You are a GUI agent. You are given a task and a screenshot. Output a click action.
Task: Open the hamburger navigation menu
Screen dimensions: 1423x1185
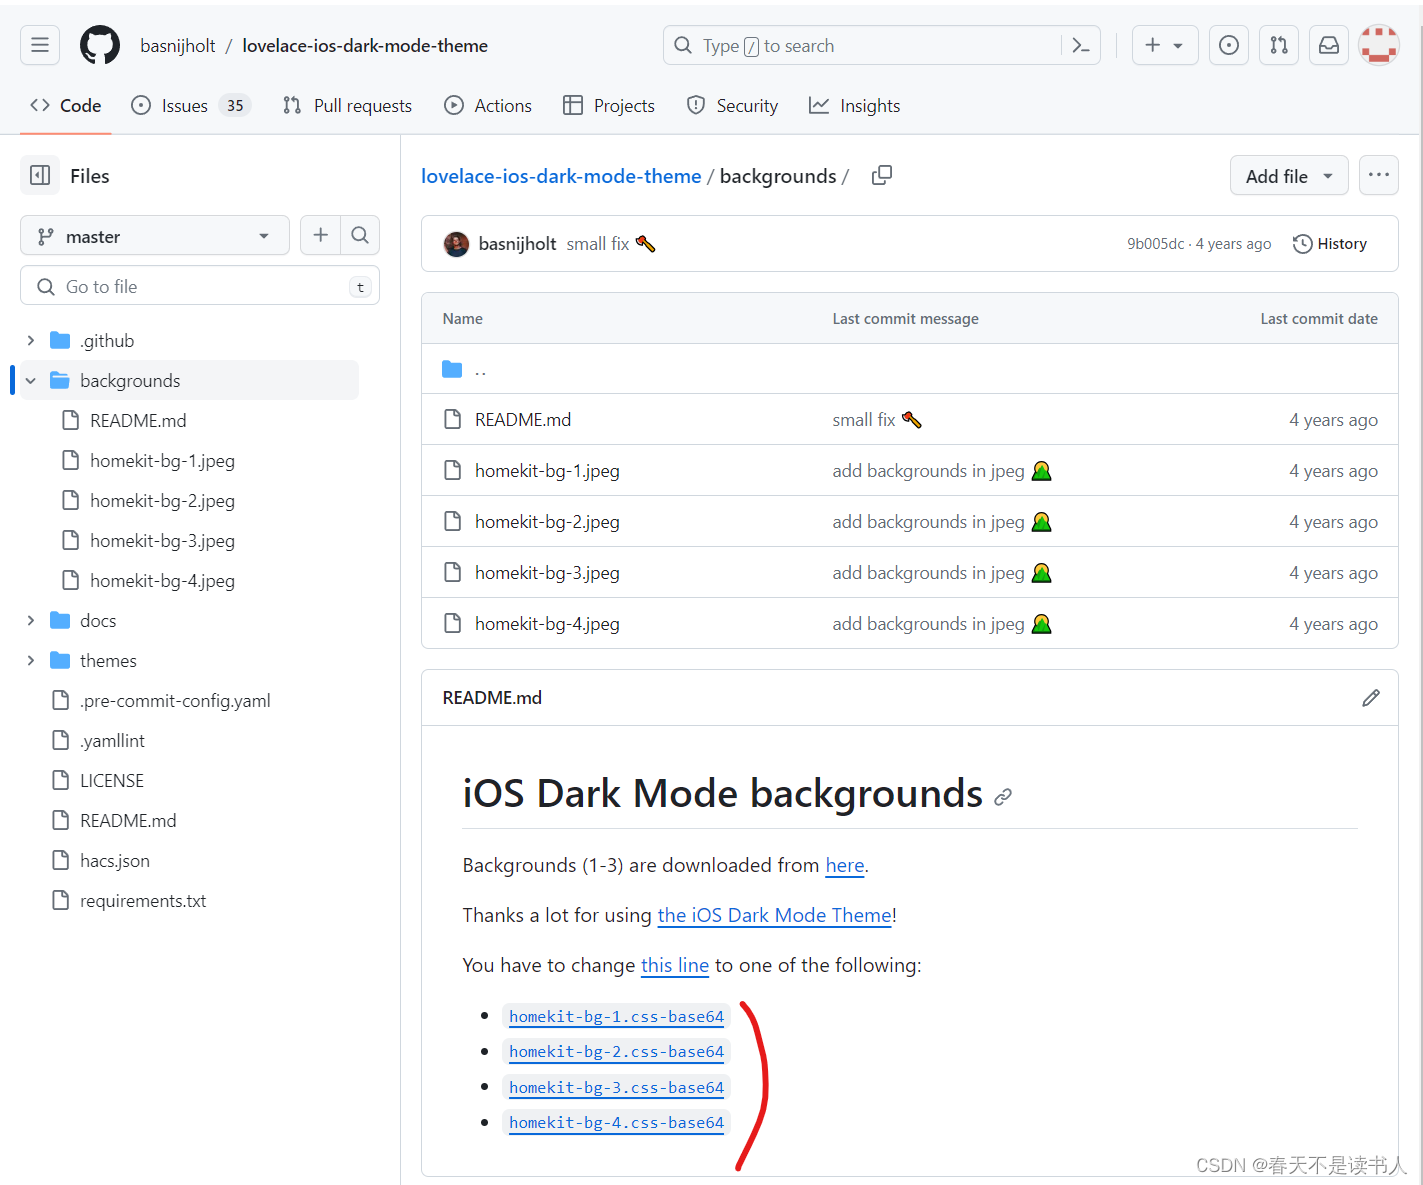[40, 45]
